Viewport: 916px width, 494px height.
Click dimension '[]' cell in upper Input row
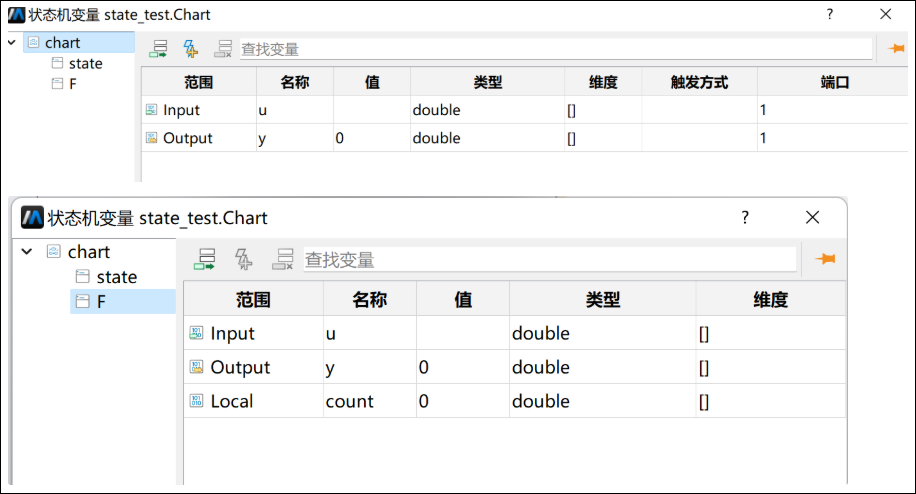[603, 110]
